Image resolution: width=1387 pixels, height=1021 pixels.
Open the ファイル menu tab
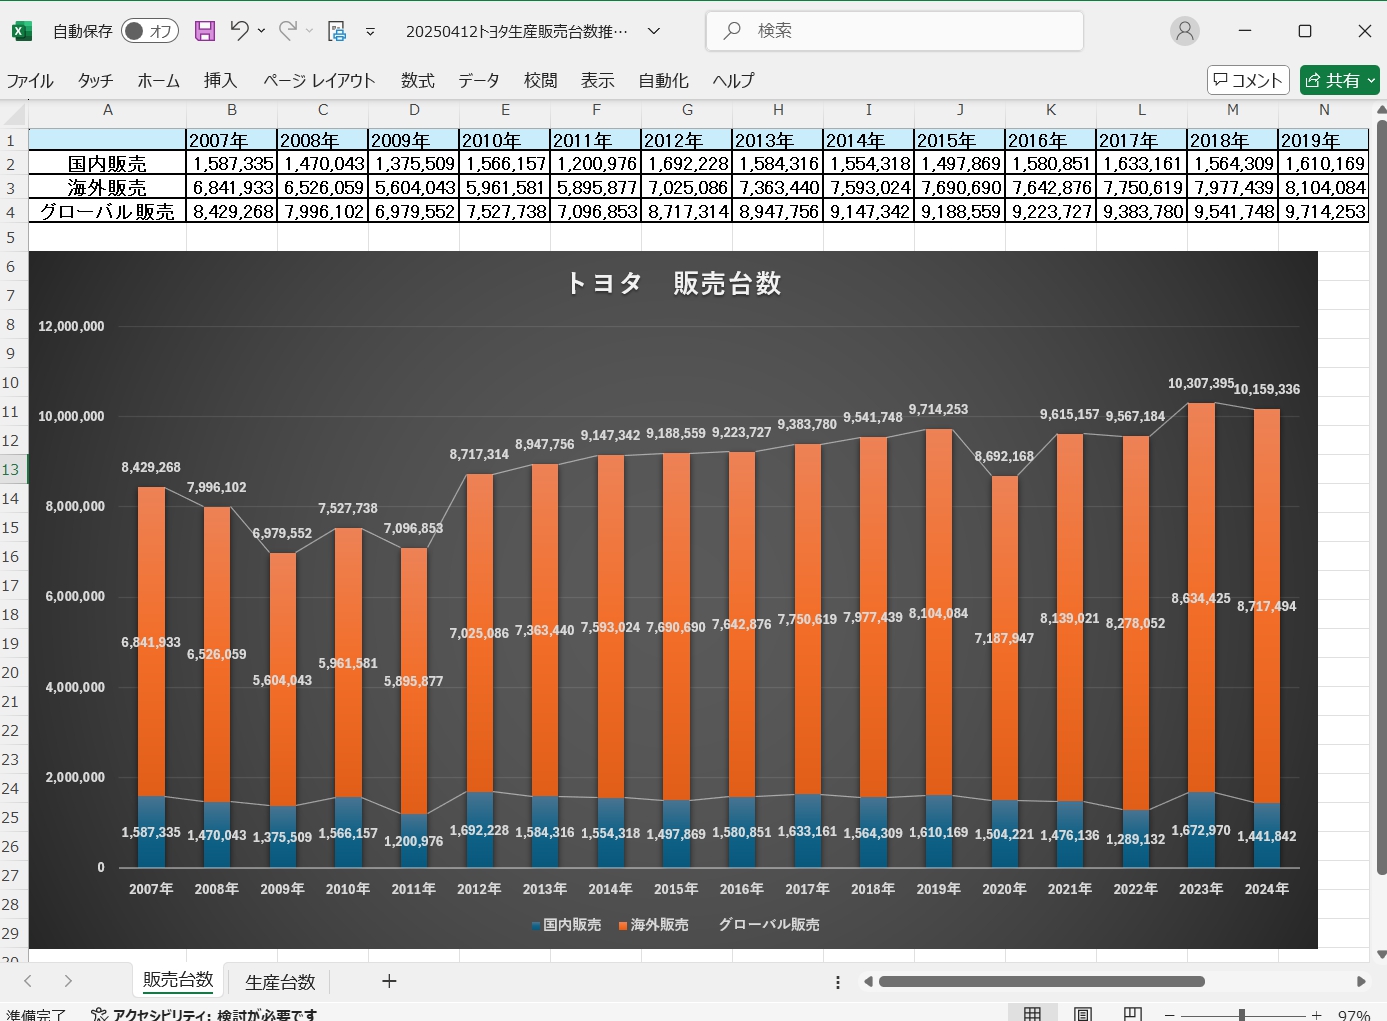[30, 81]
